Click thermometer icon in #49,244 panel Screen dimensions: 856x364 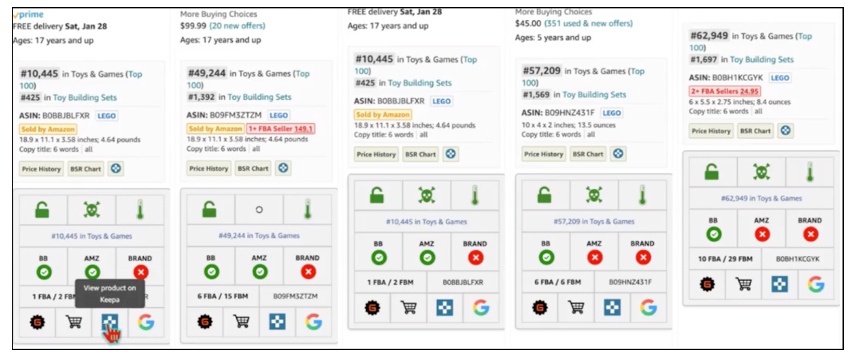coord(308,210)
